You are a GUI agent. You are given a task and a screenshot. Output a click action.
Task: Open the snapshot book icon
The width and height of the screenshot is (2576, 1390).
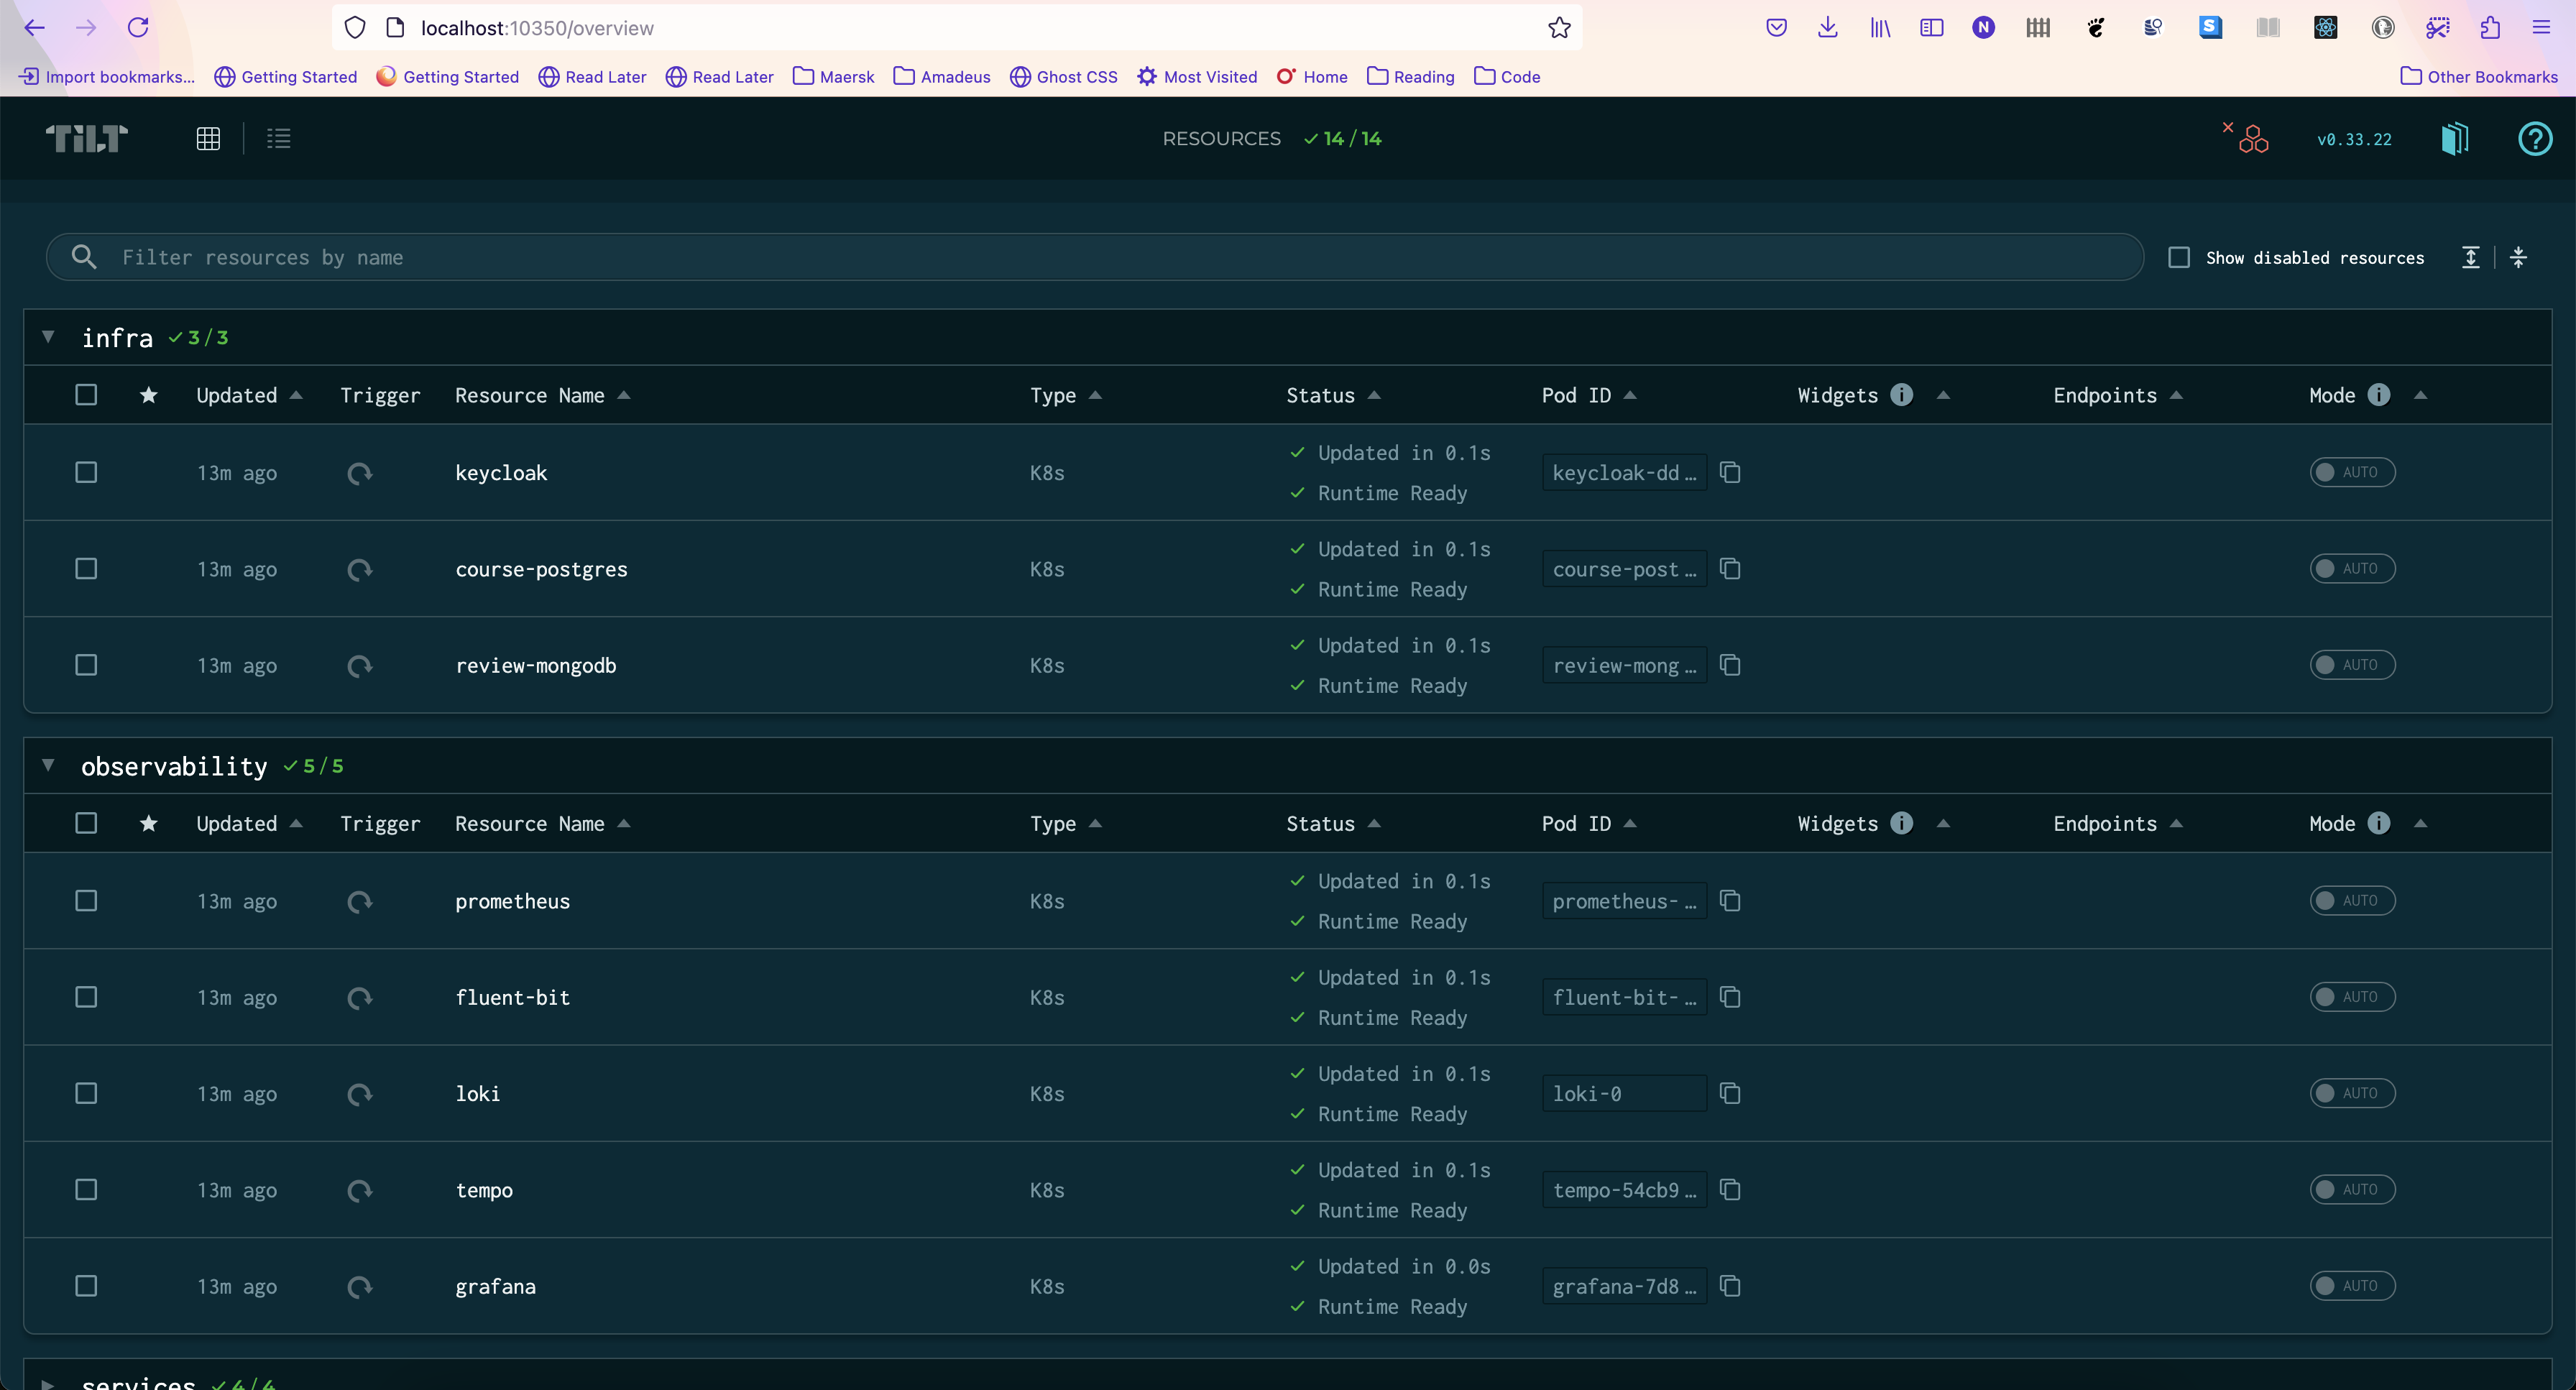coord(2455,138)
